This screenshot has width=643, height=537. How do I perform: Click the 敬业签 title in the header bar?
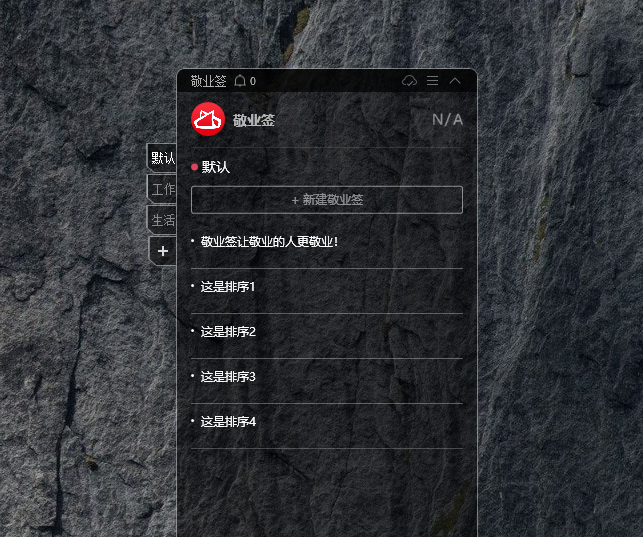tap(208, 81)
